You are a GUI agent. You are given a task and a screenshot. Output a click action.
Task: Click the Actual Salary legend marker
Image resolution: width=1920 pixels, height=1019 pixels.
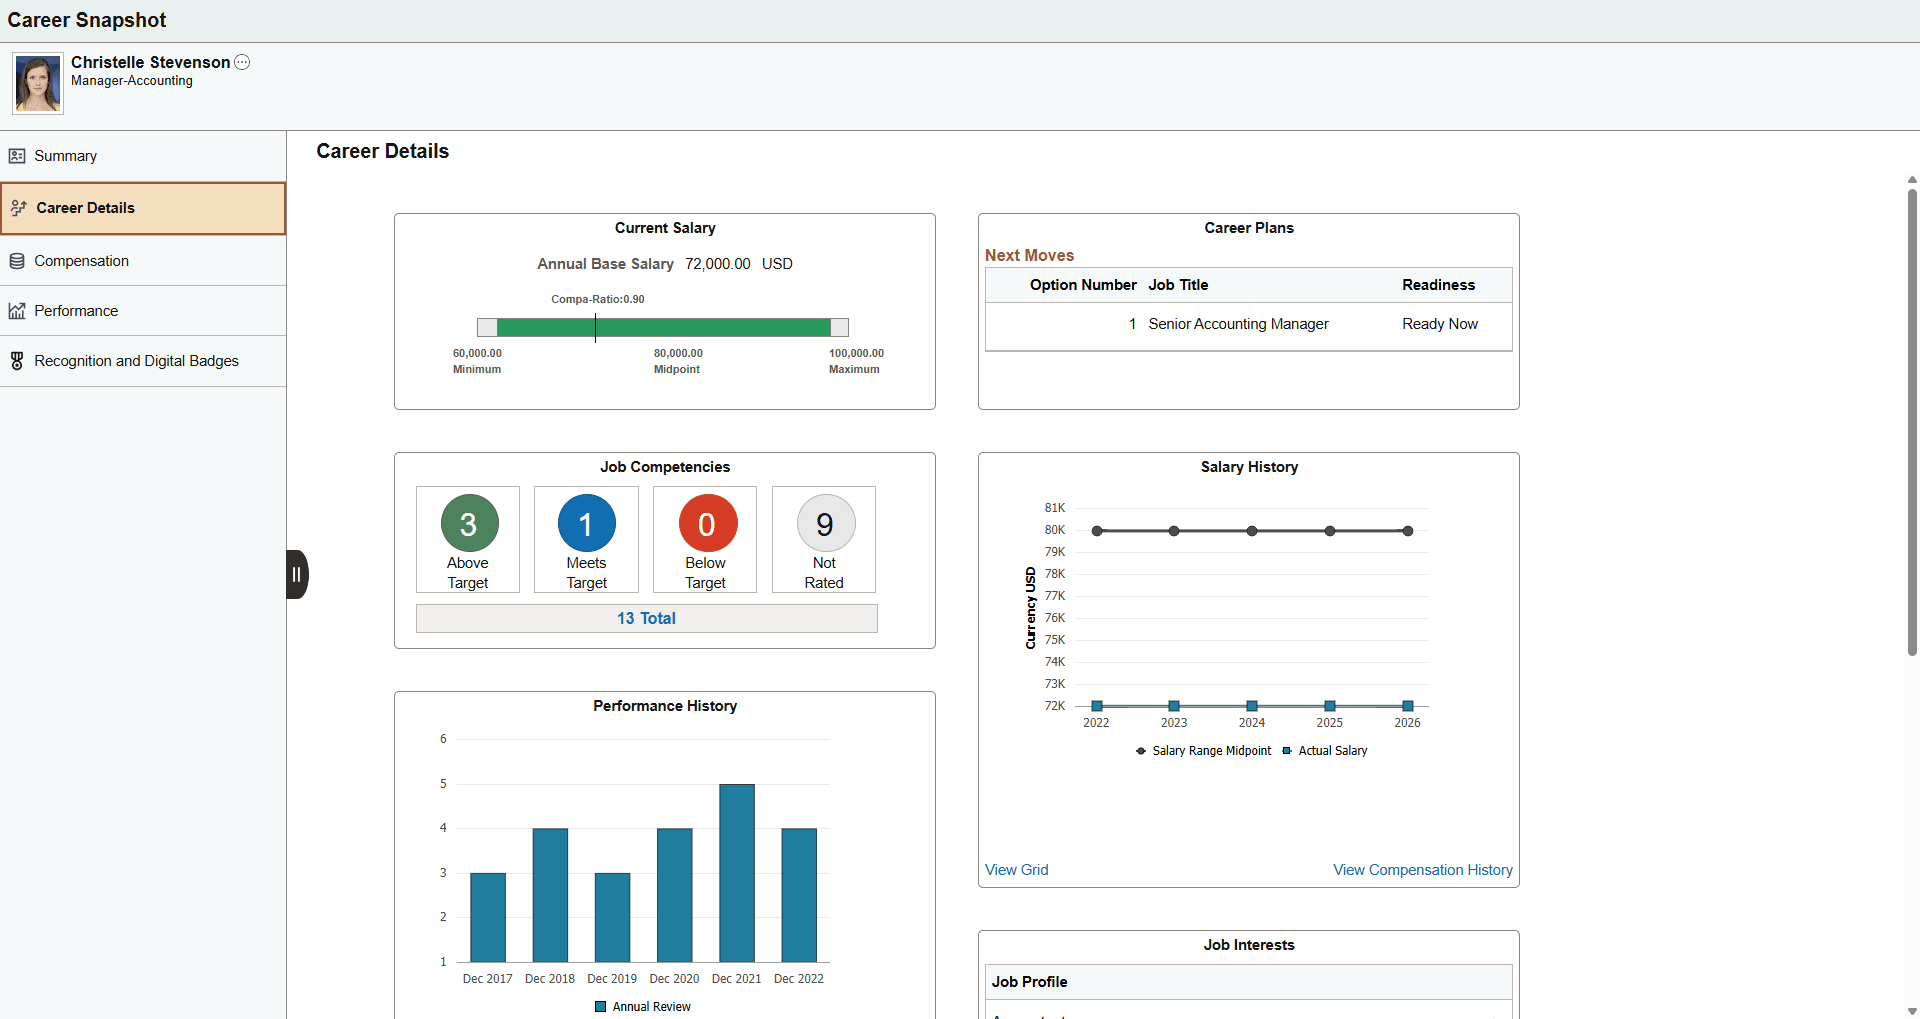(1287, 751)
